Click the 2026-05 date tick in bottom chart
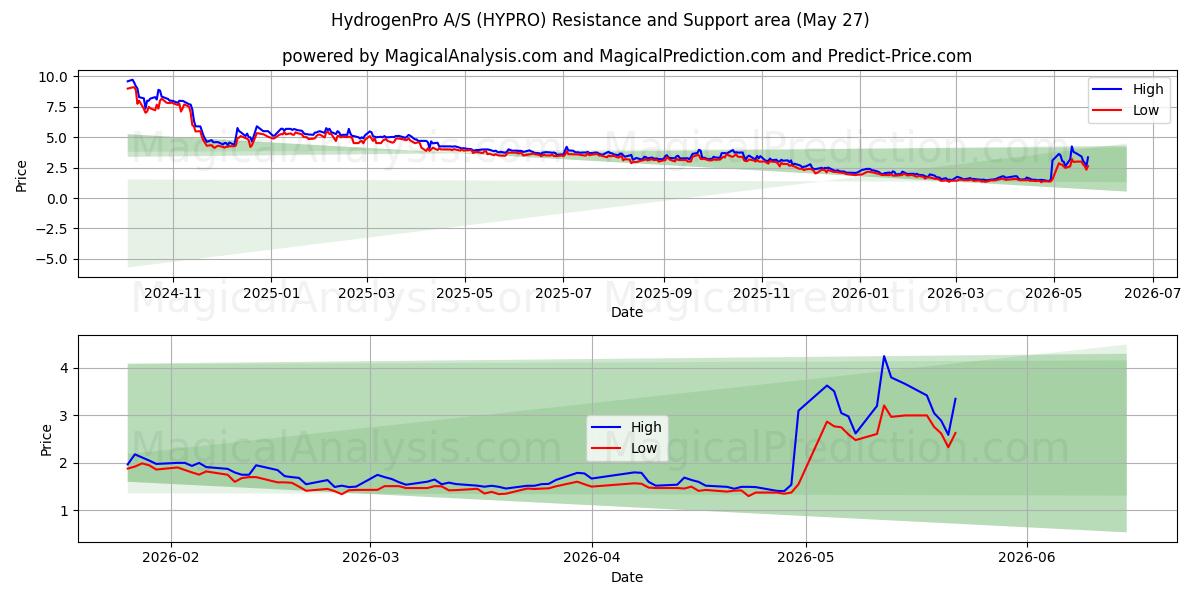 click(x=805, y=559)
